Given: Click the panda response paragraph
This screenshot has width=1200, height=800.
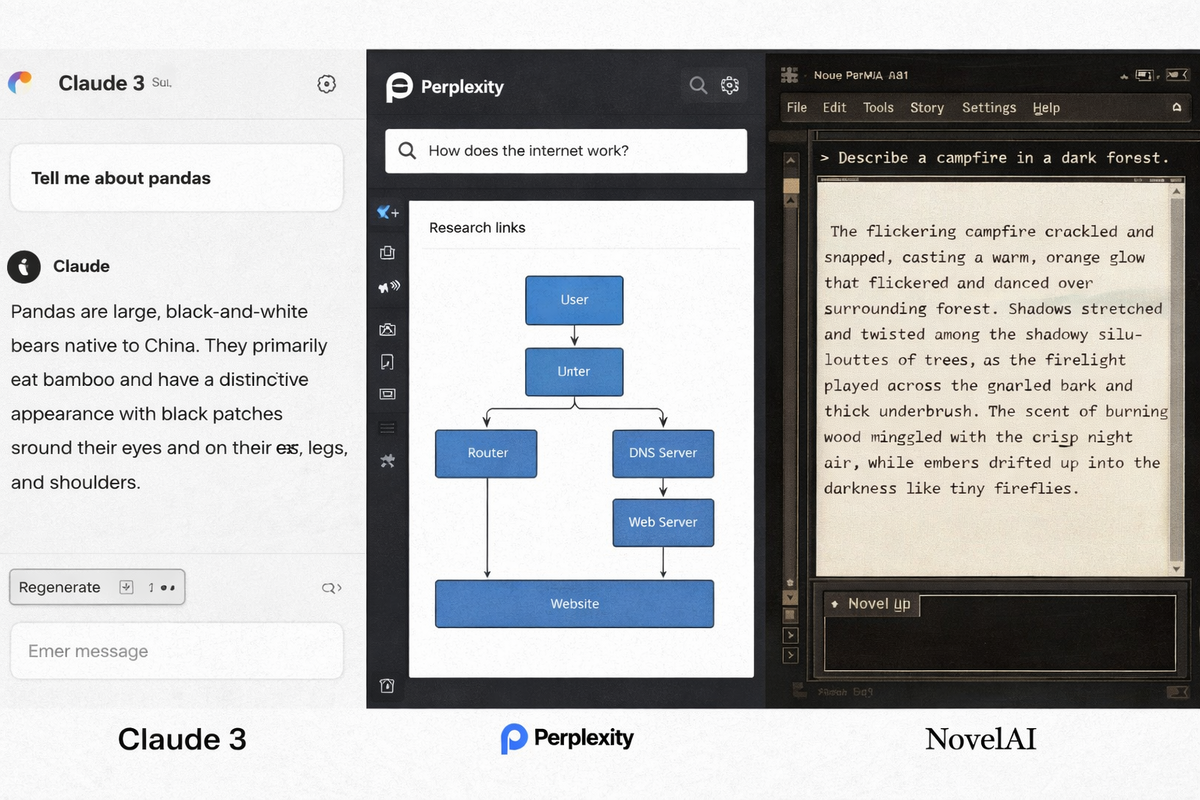Looking at the screenshot, I should coord(179,397).
